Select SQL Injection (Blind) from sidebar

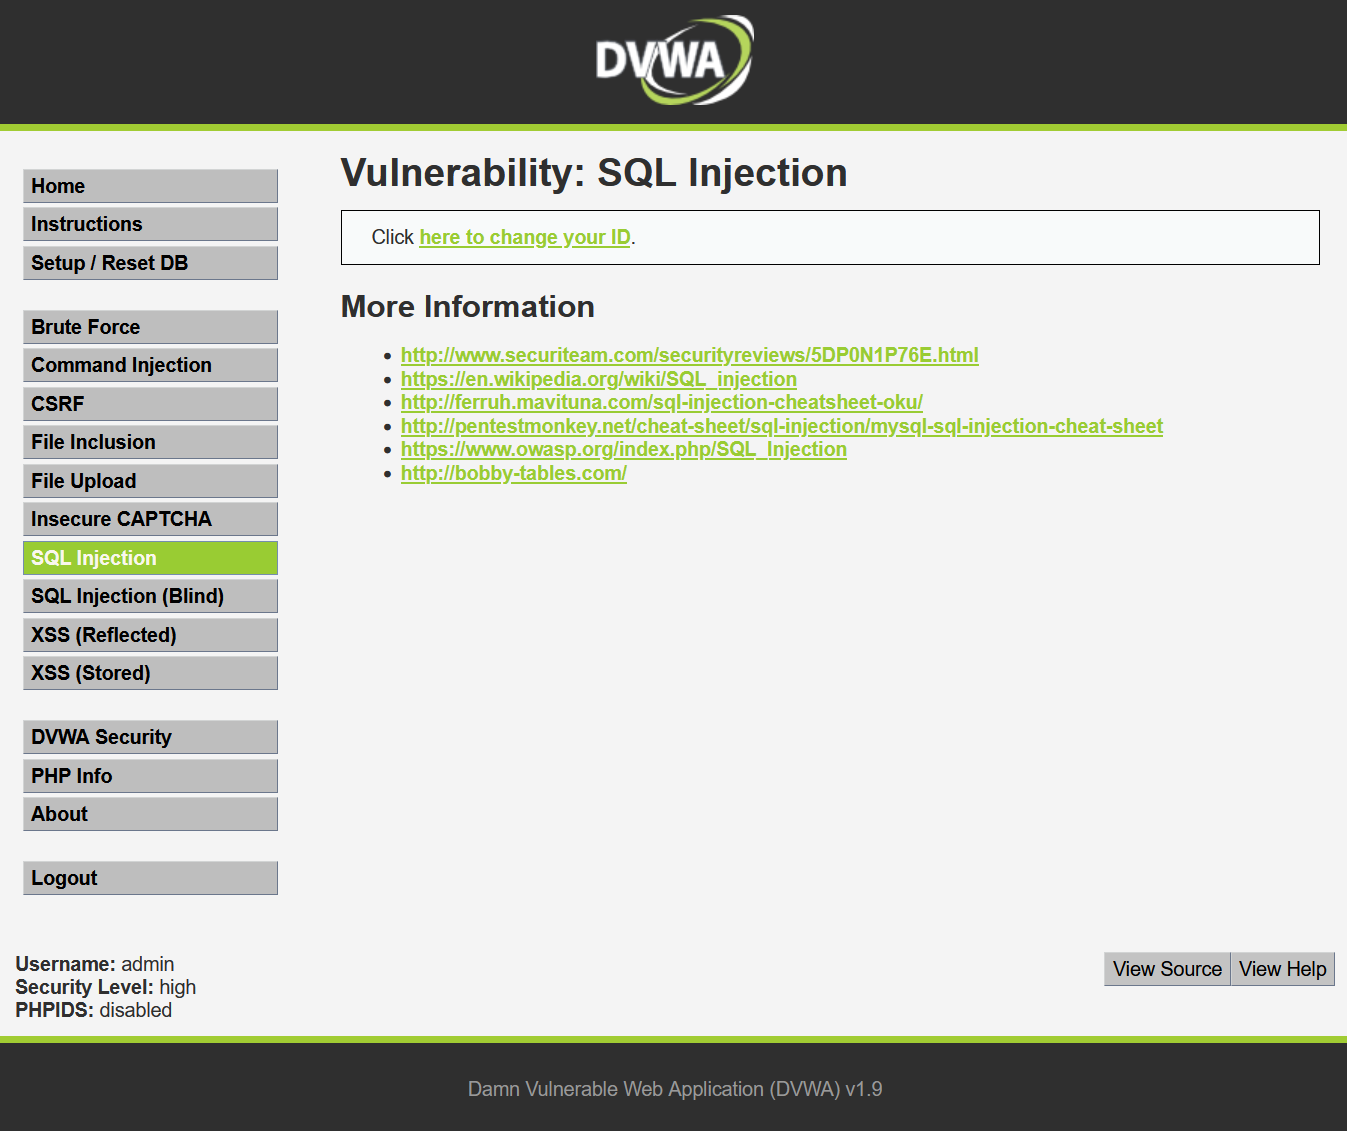pyautogui.click(x=149, y=595)
